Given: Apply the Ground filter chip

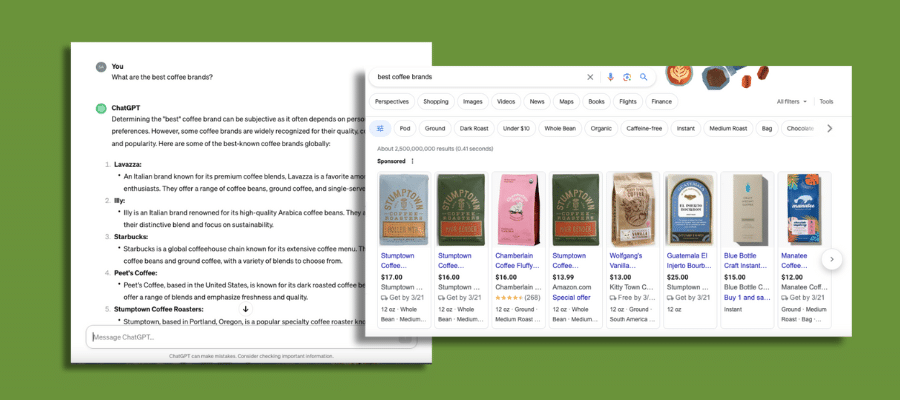Looking at the screenshot, I should pos(435,129).
